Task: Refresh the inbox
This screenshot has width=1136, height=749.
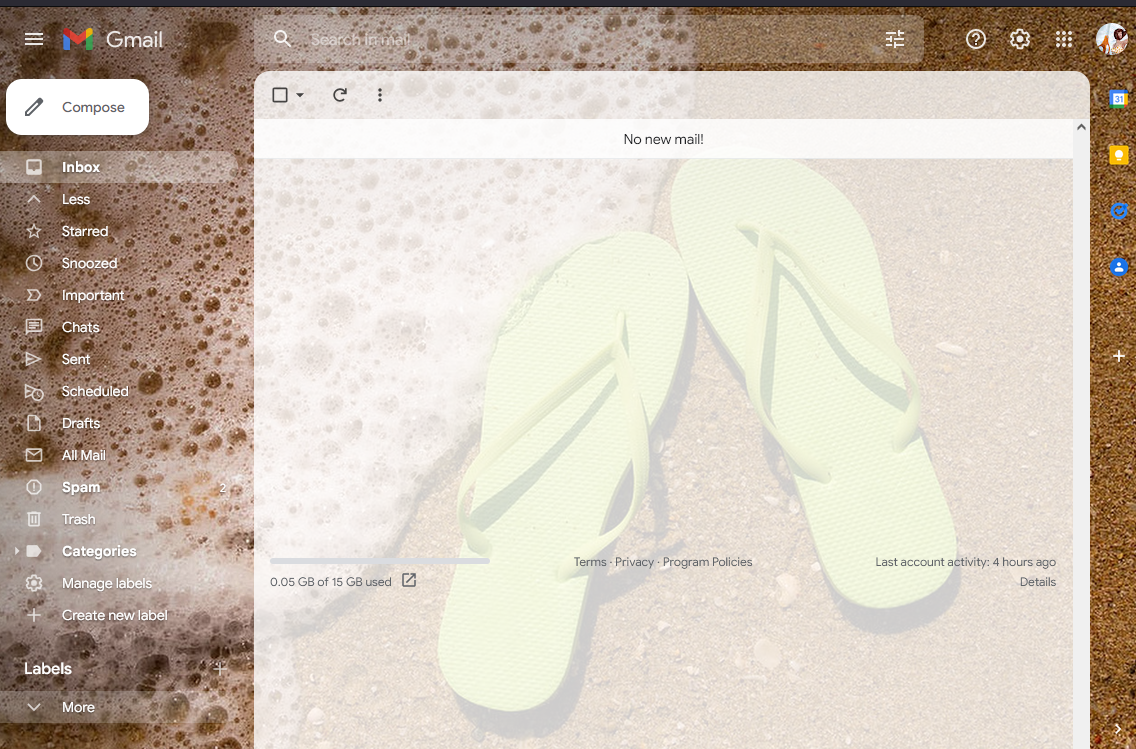Action: (x=340, y=95)
